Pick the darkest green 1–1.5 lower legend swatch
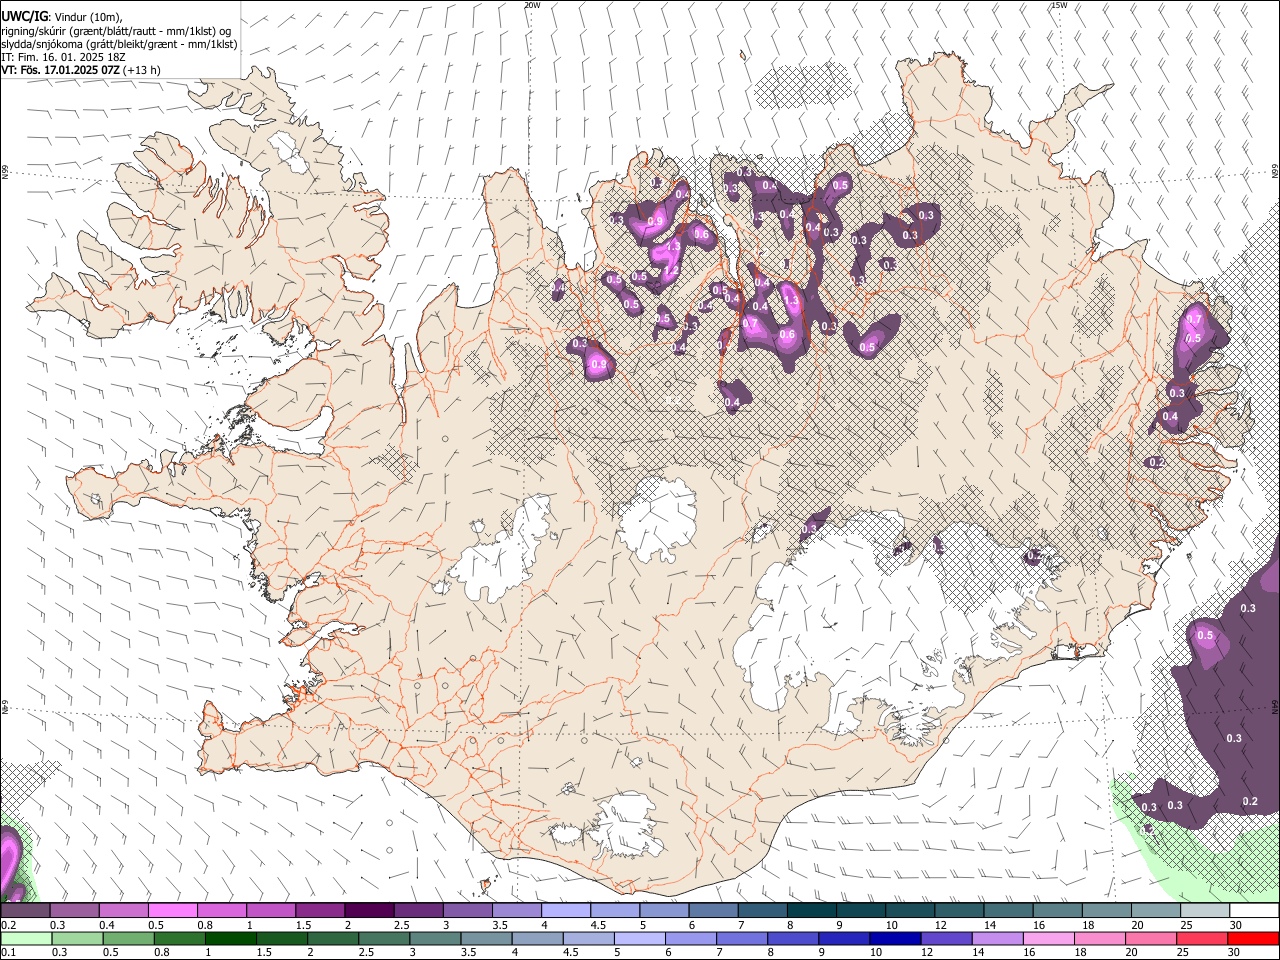 click(x=231, y=938)
